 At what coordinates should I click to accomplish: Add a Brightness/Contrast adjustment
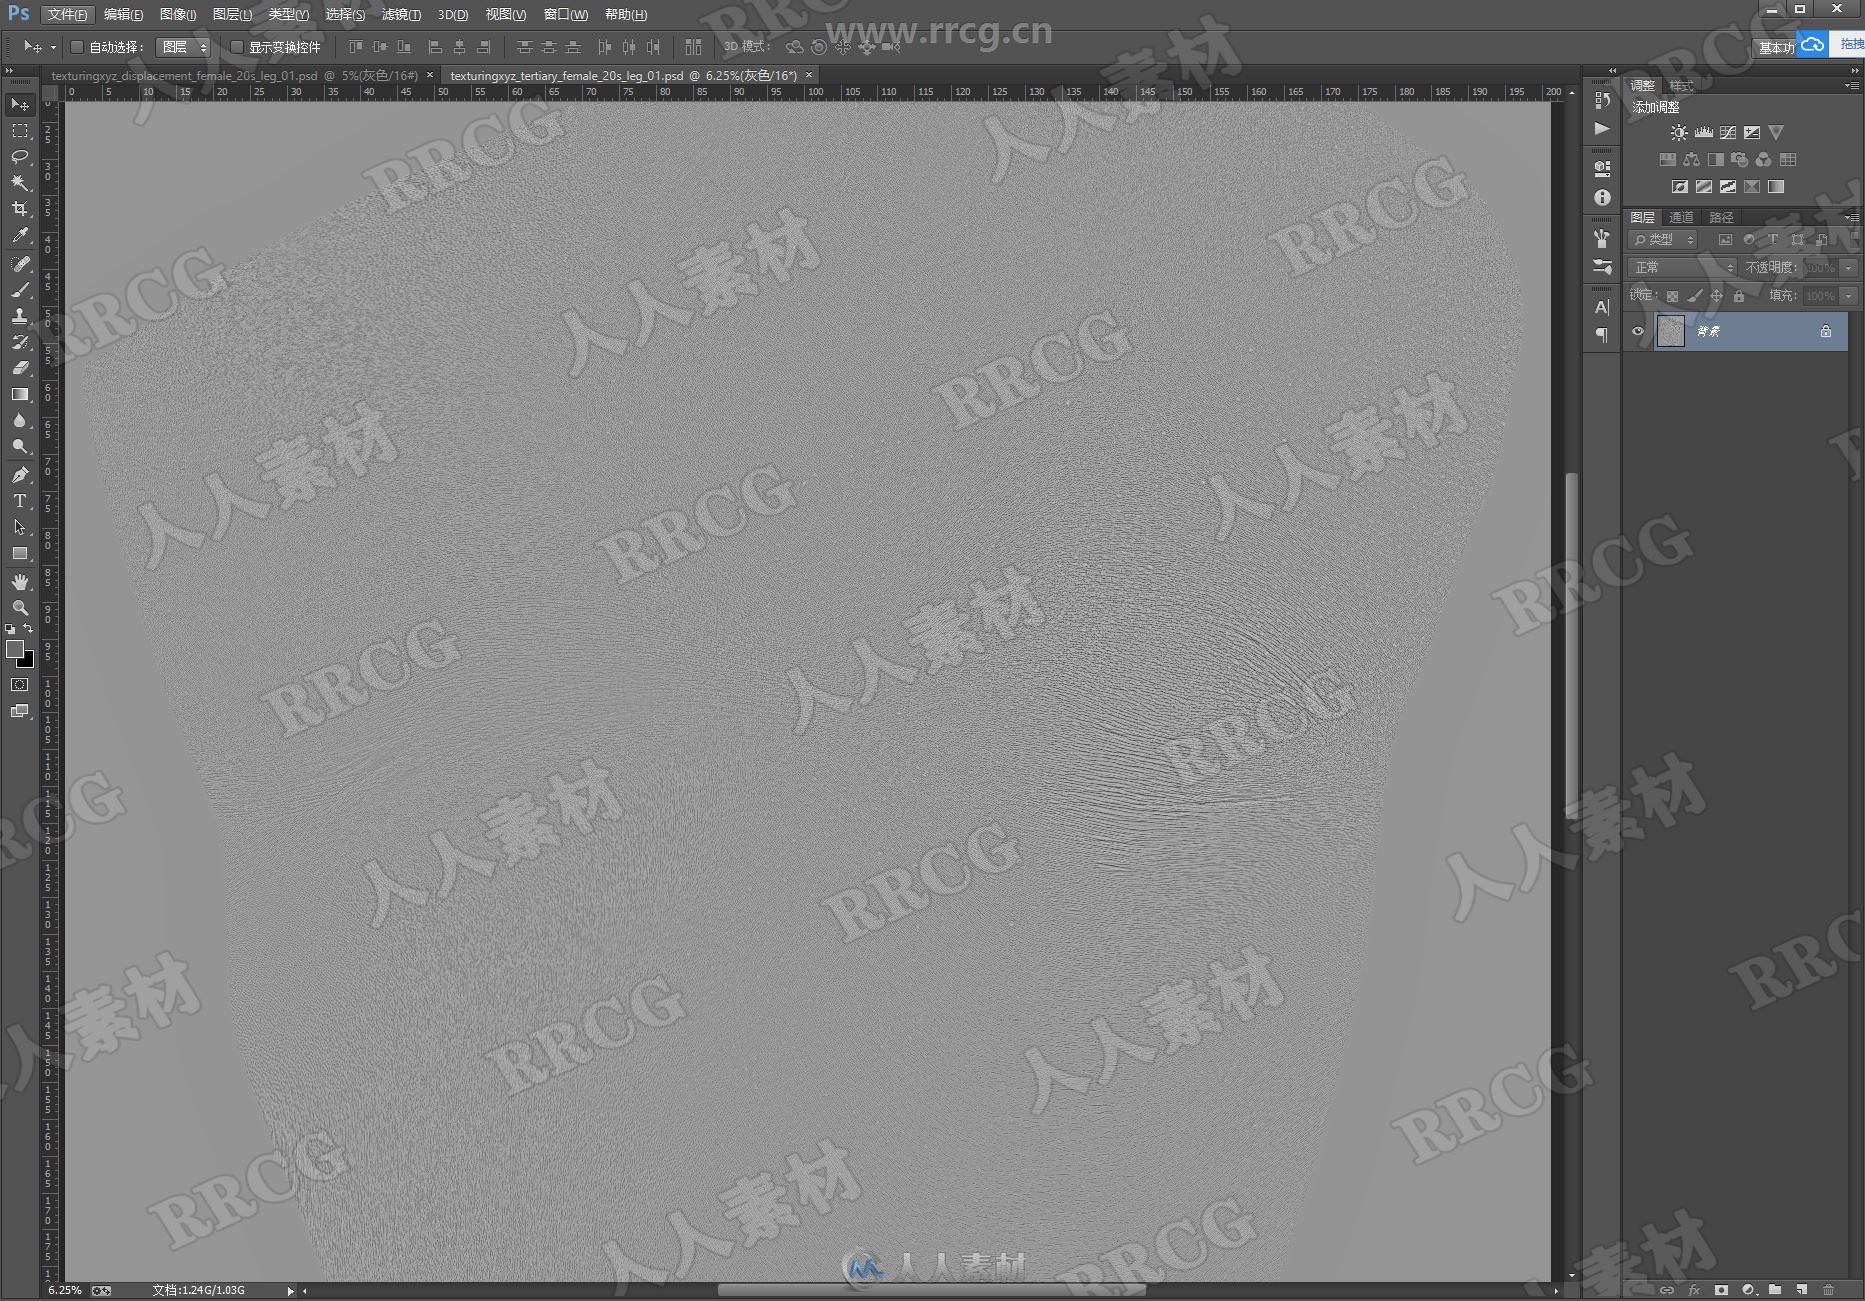(x=1679, y=132)
